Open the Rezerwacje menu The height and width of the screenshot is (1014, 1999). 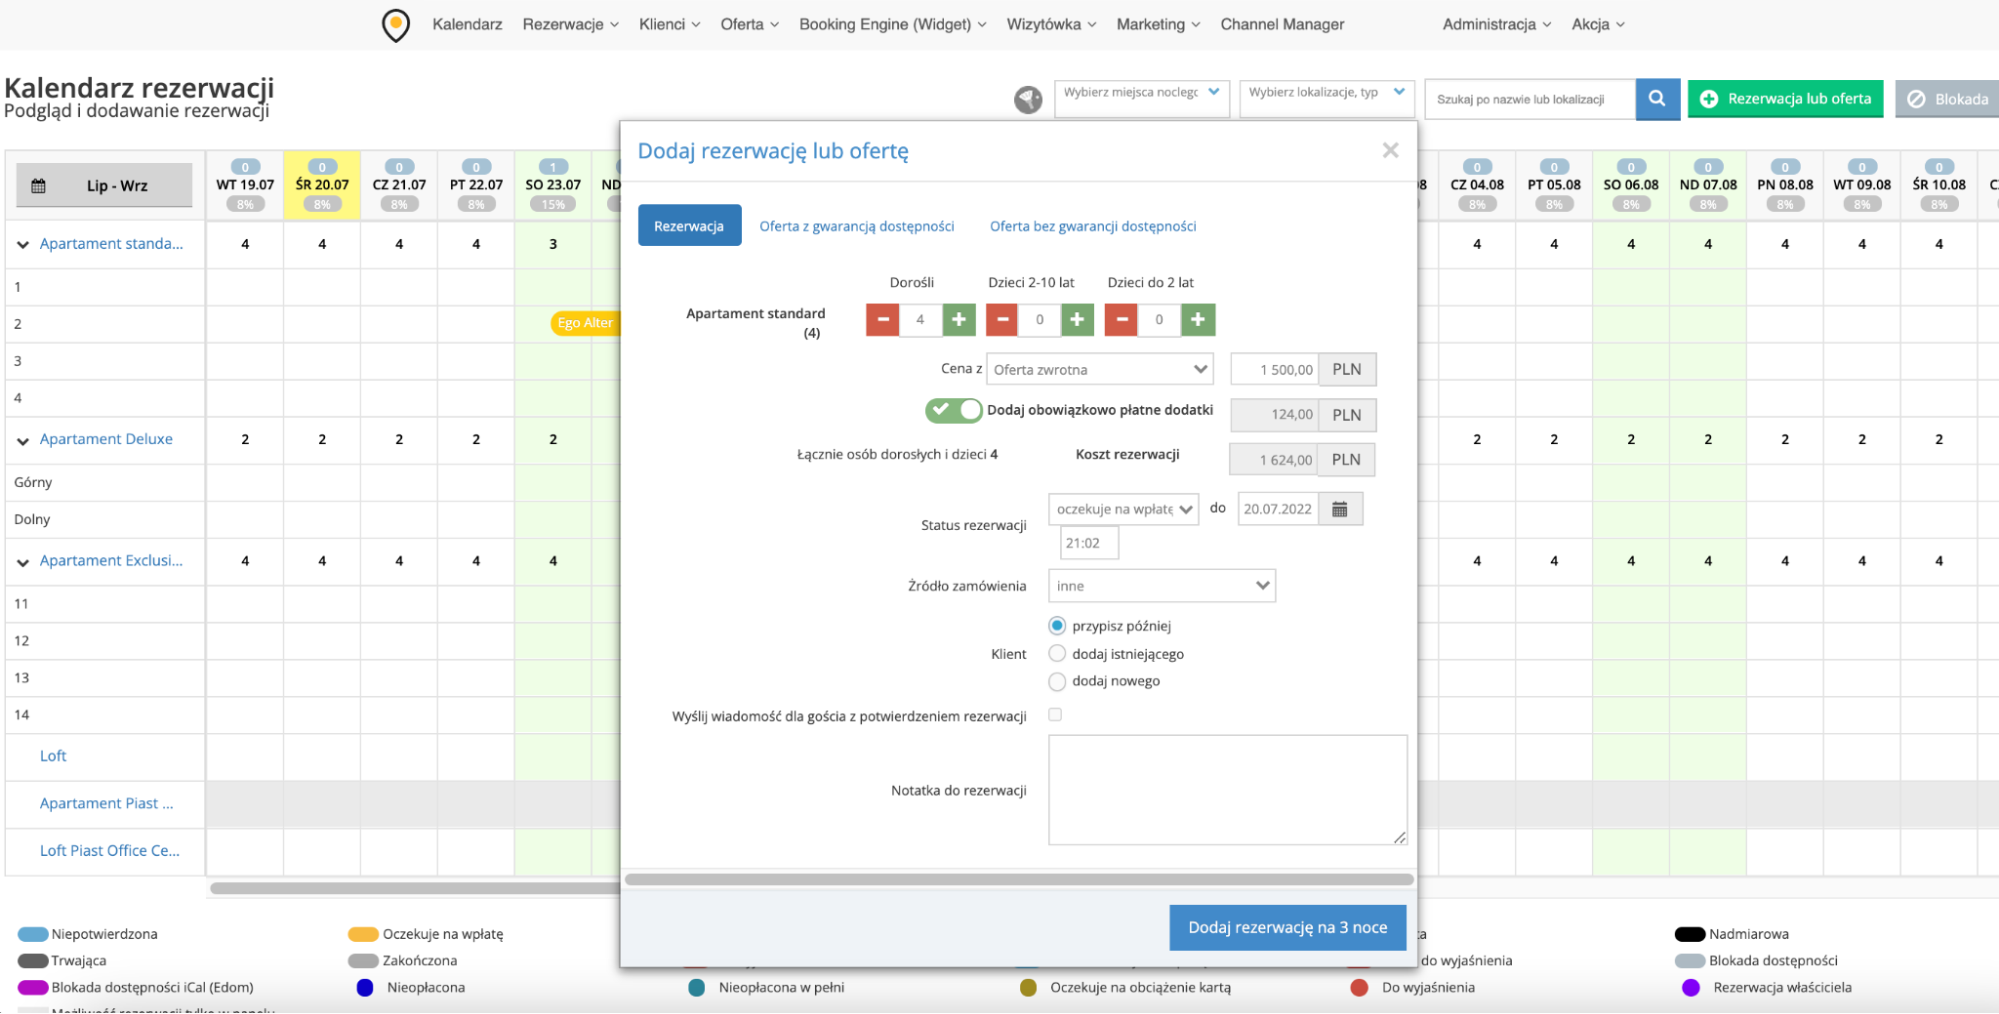tap(570, 24)
